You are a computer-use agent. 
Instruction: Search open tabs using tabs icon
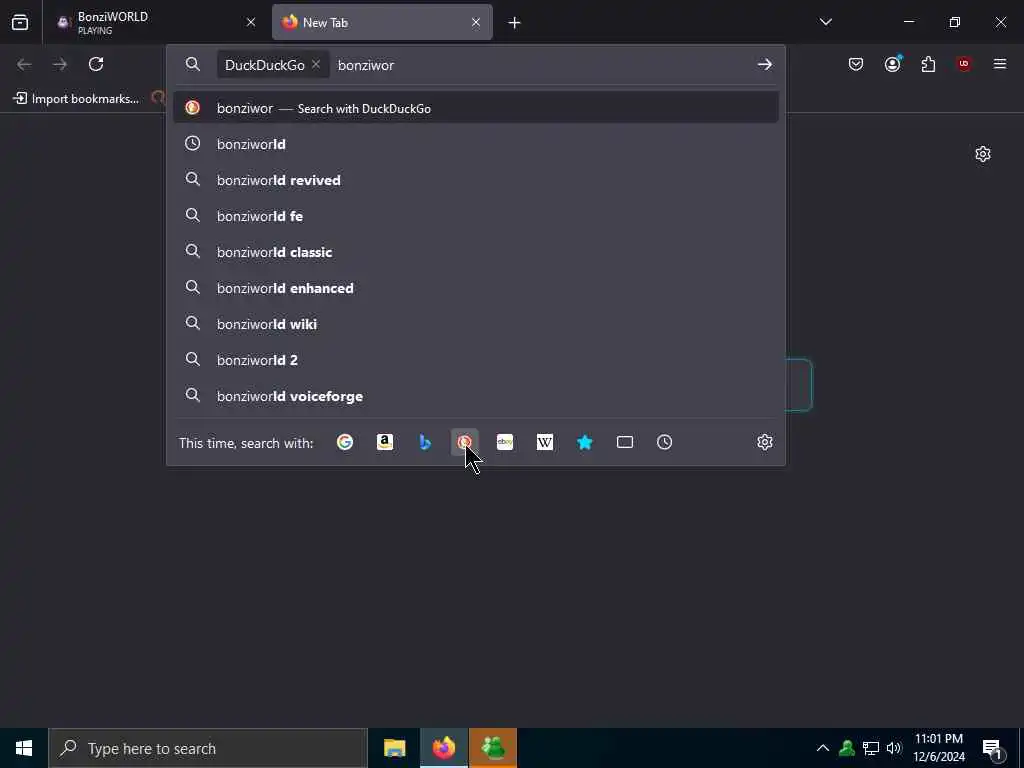[624, 442]
